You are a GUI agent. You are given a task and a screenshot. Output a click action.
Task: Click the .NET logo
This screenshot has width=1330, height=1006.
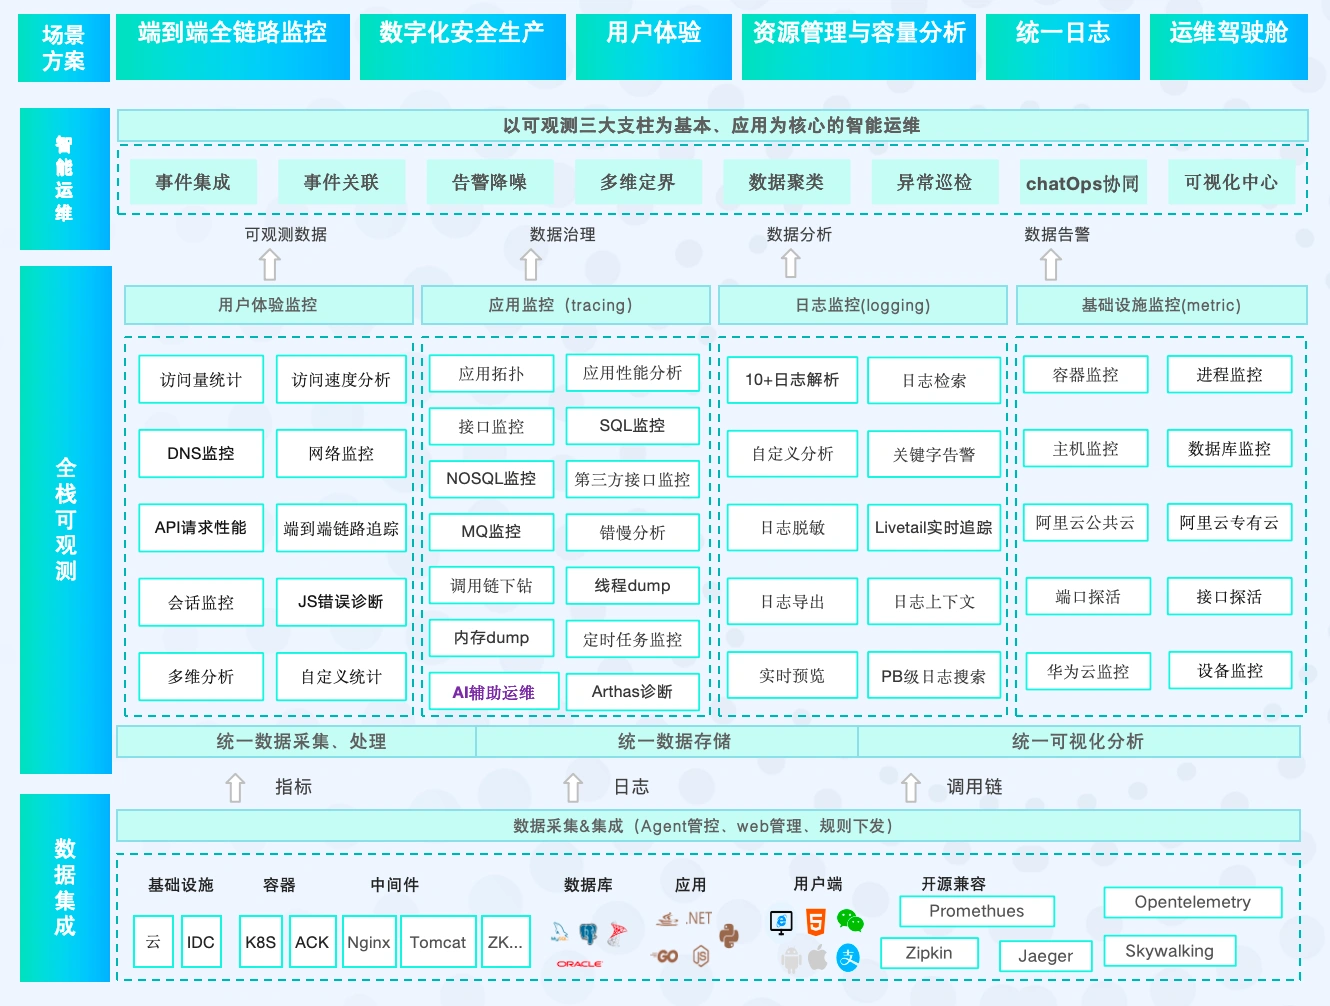pos(699,918)
